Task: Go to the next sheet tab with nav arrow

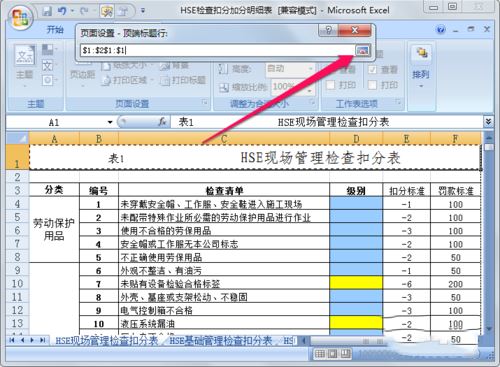Action: pyautogui.click(x=32, y=340)
